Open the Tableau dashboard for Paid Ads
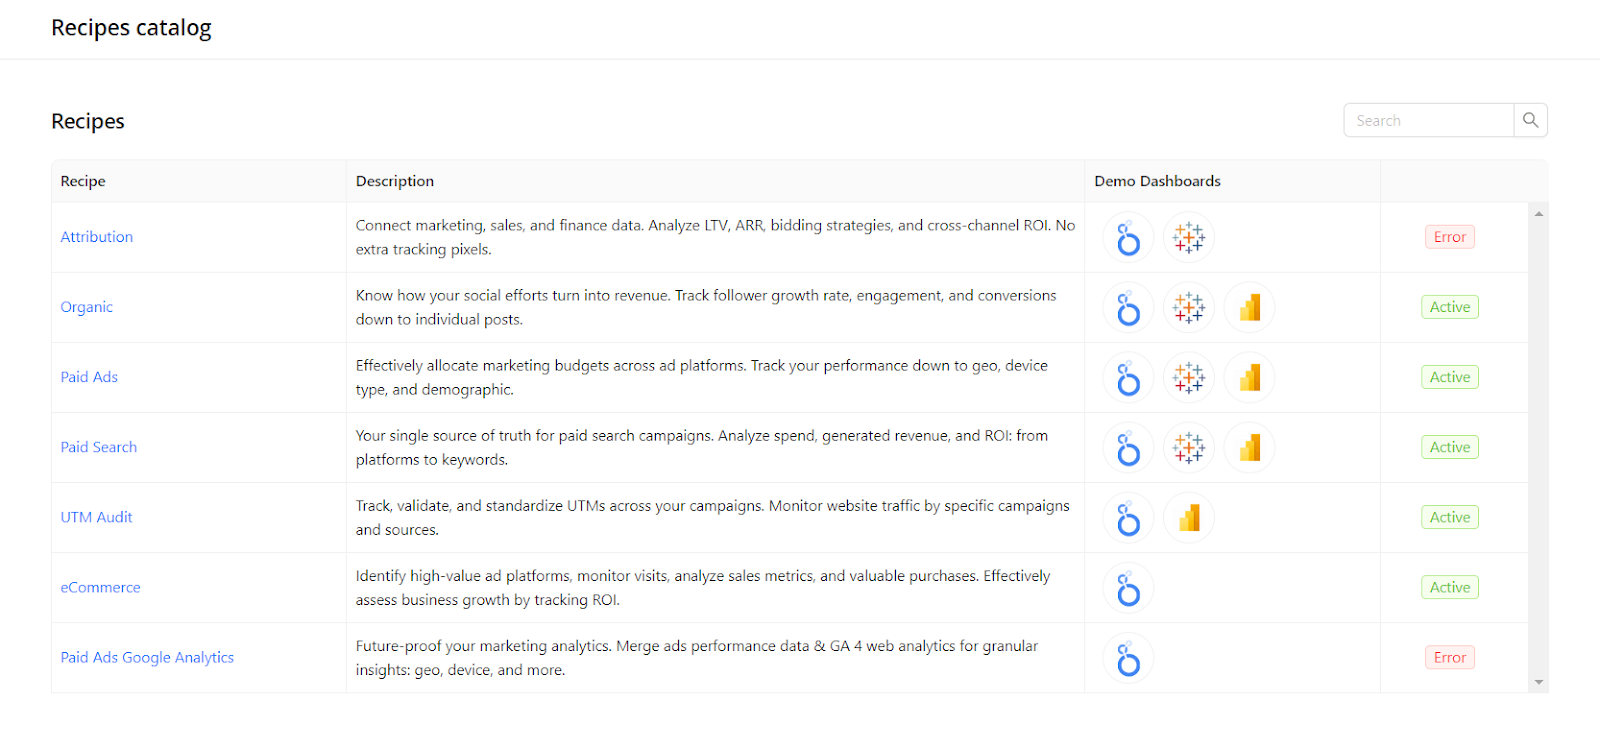 (x=1188, y=378)
